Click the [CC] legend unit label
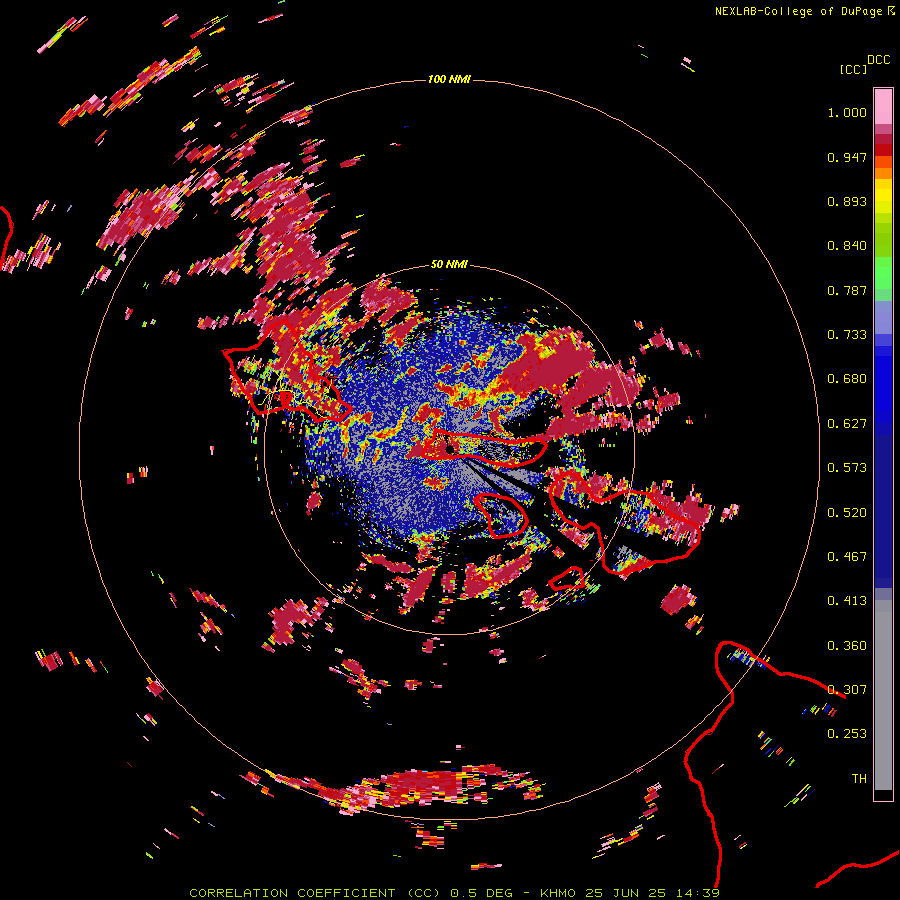This screenshot has height=900, width=900. coord(854,69)
